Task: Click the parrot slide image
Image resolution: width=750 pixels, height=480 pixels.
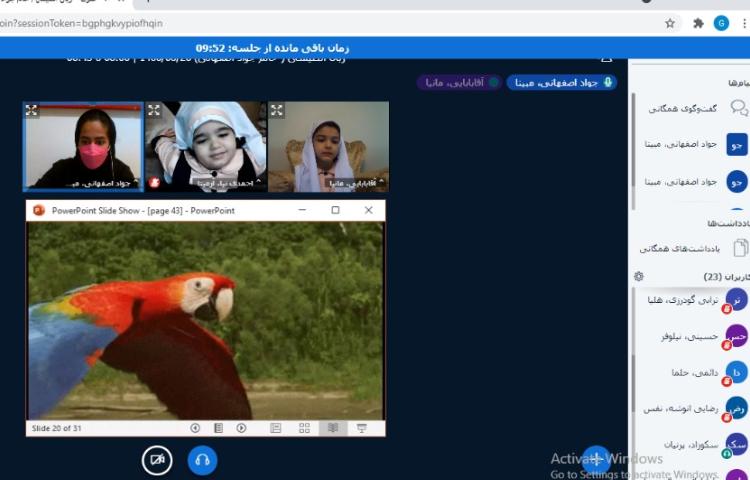Action: [205, 321]
